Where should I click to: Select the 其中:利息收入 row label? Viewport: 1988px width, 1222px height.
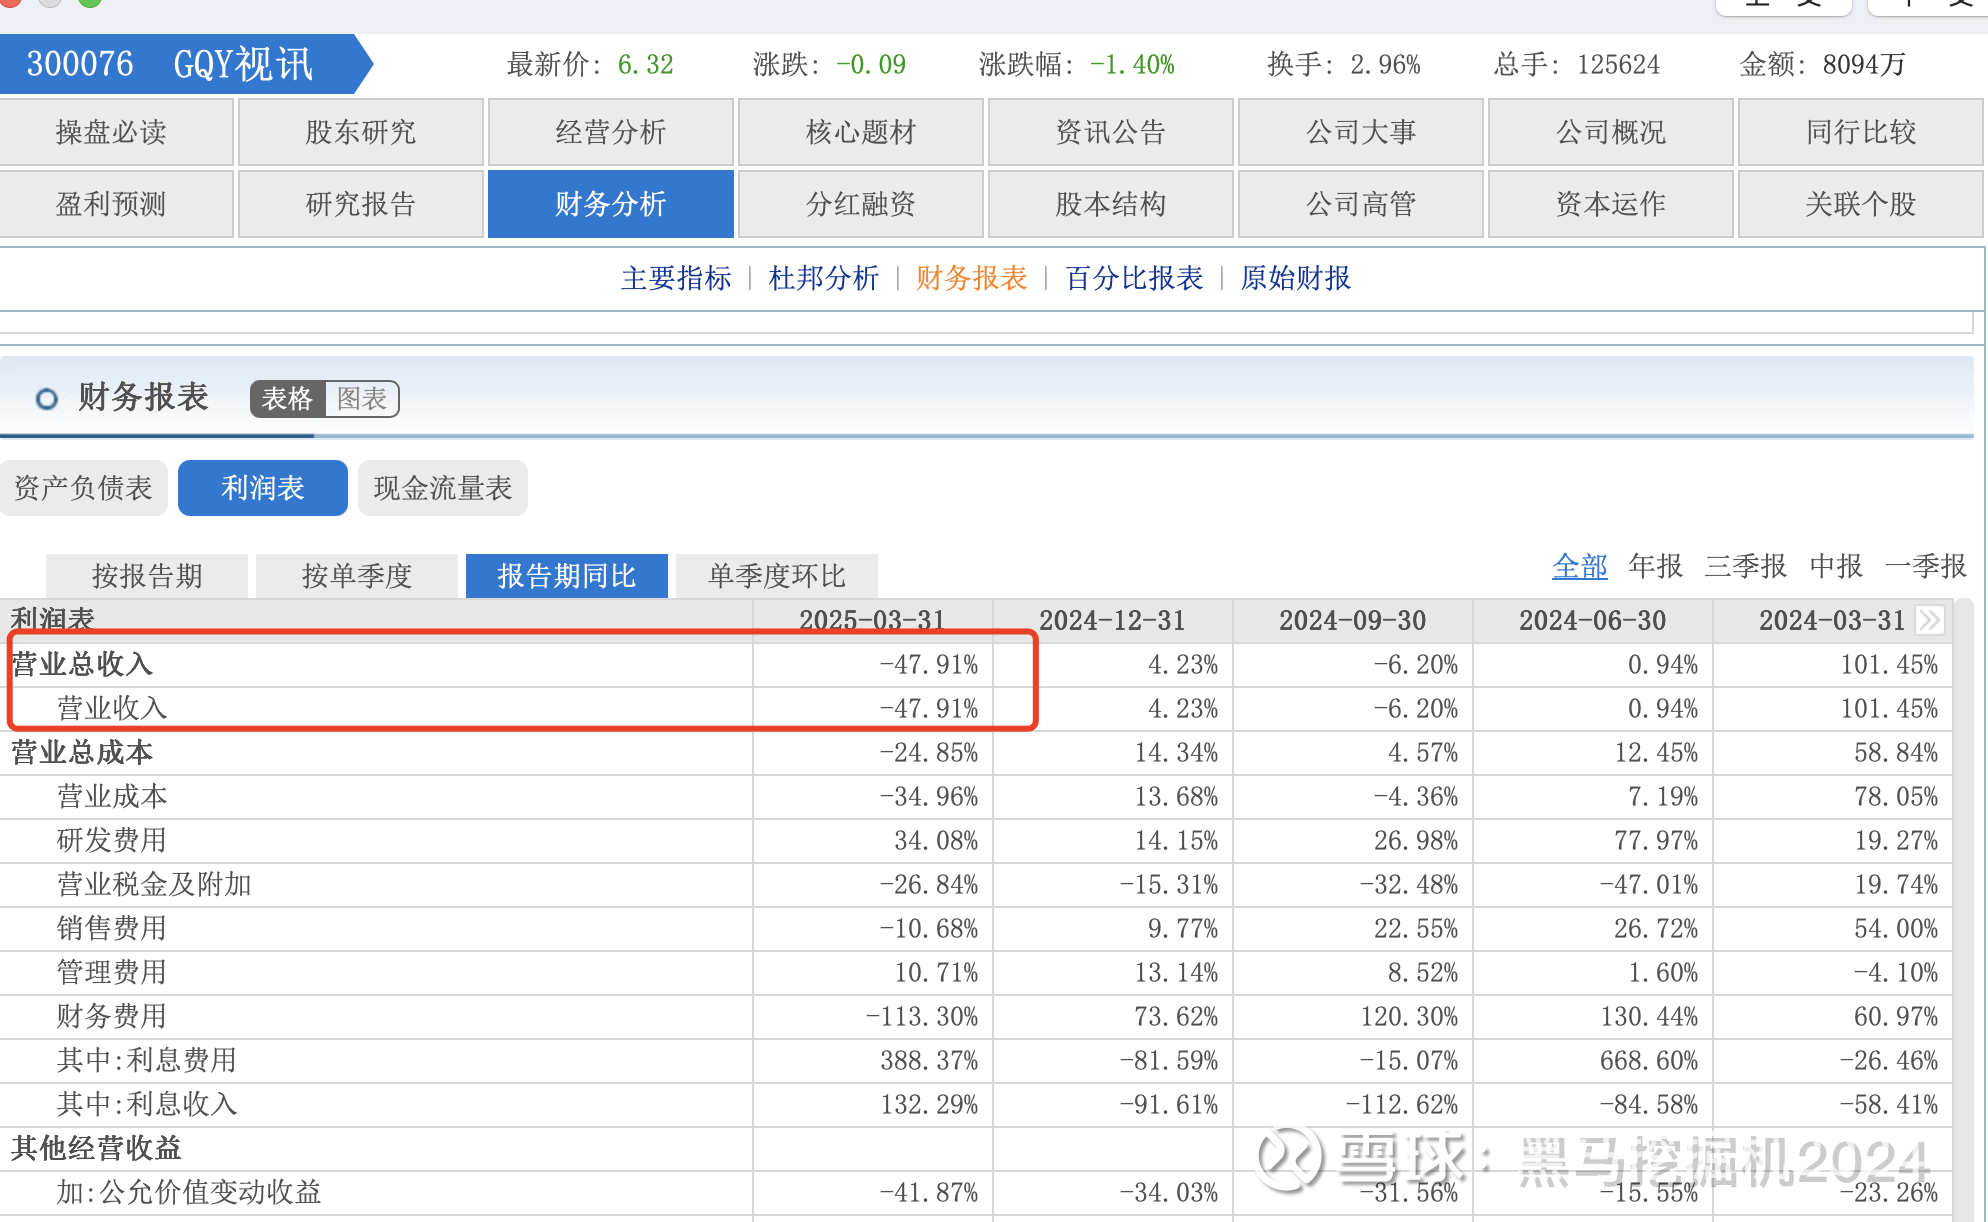(x=147, y=1104)
